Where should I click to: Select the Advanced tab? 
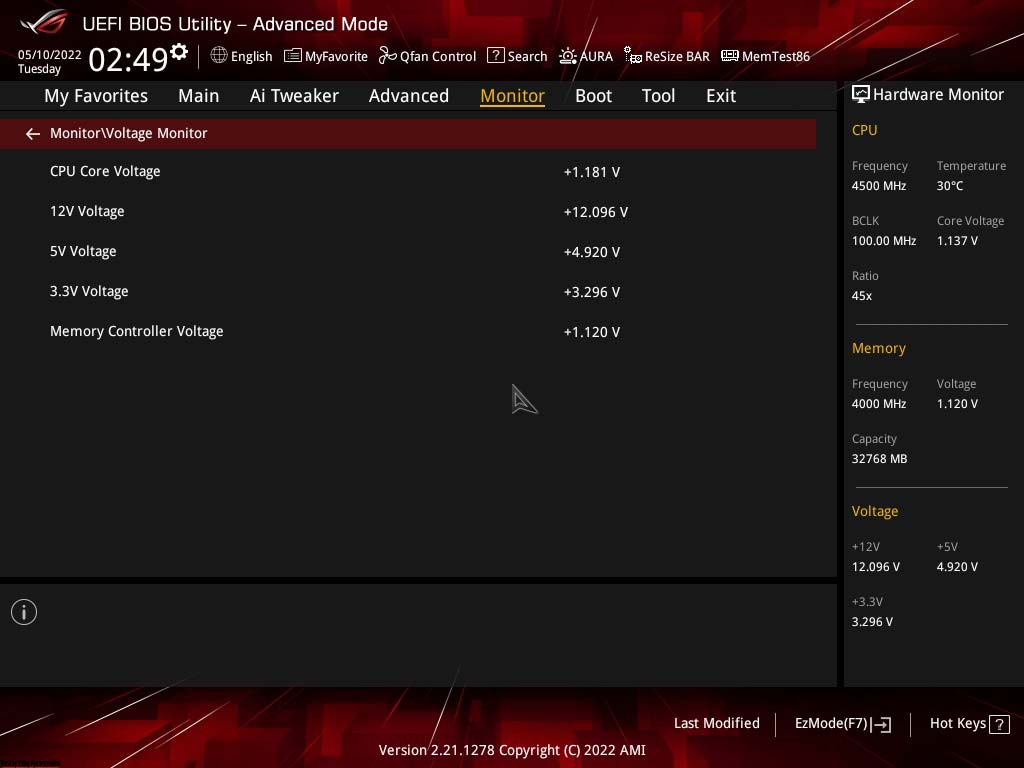pyautogui.click(x=409, y=96)
